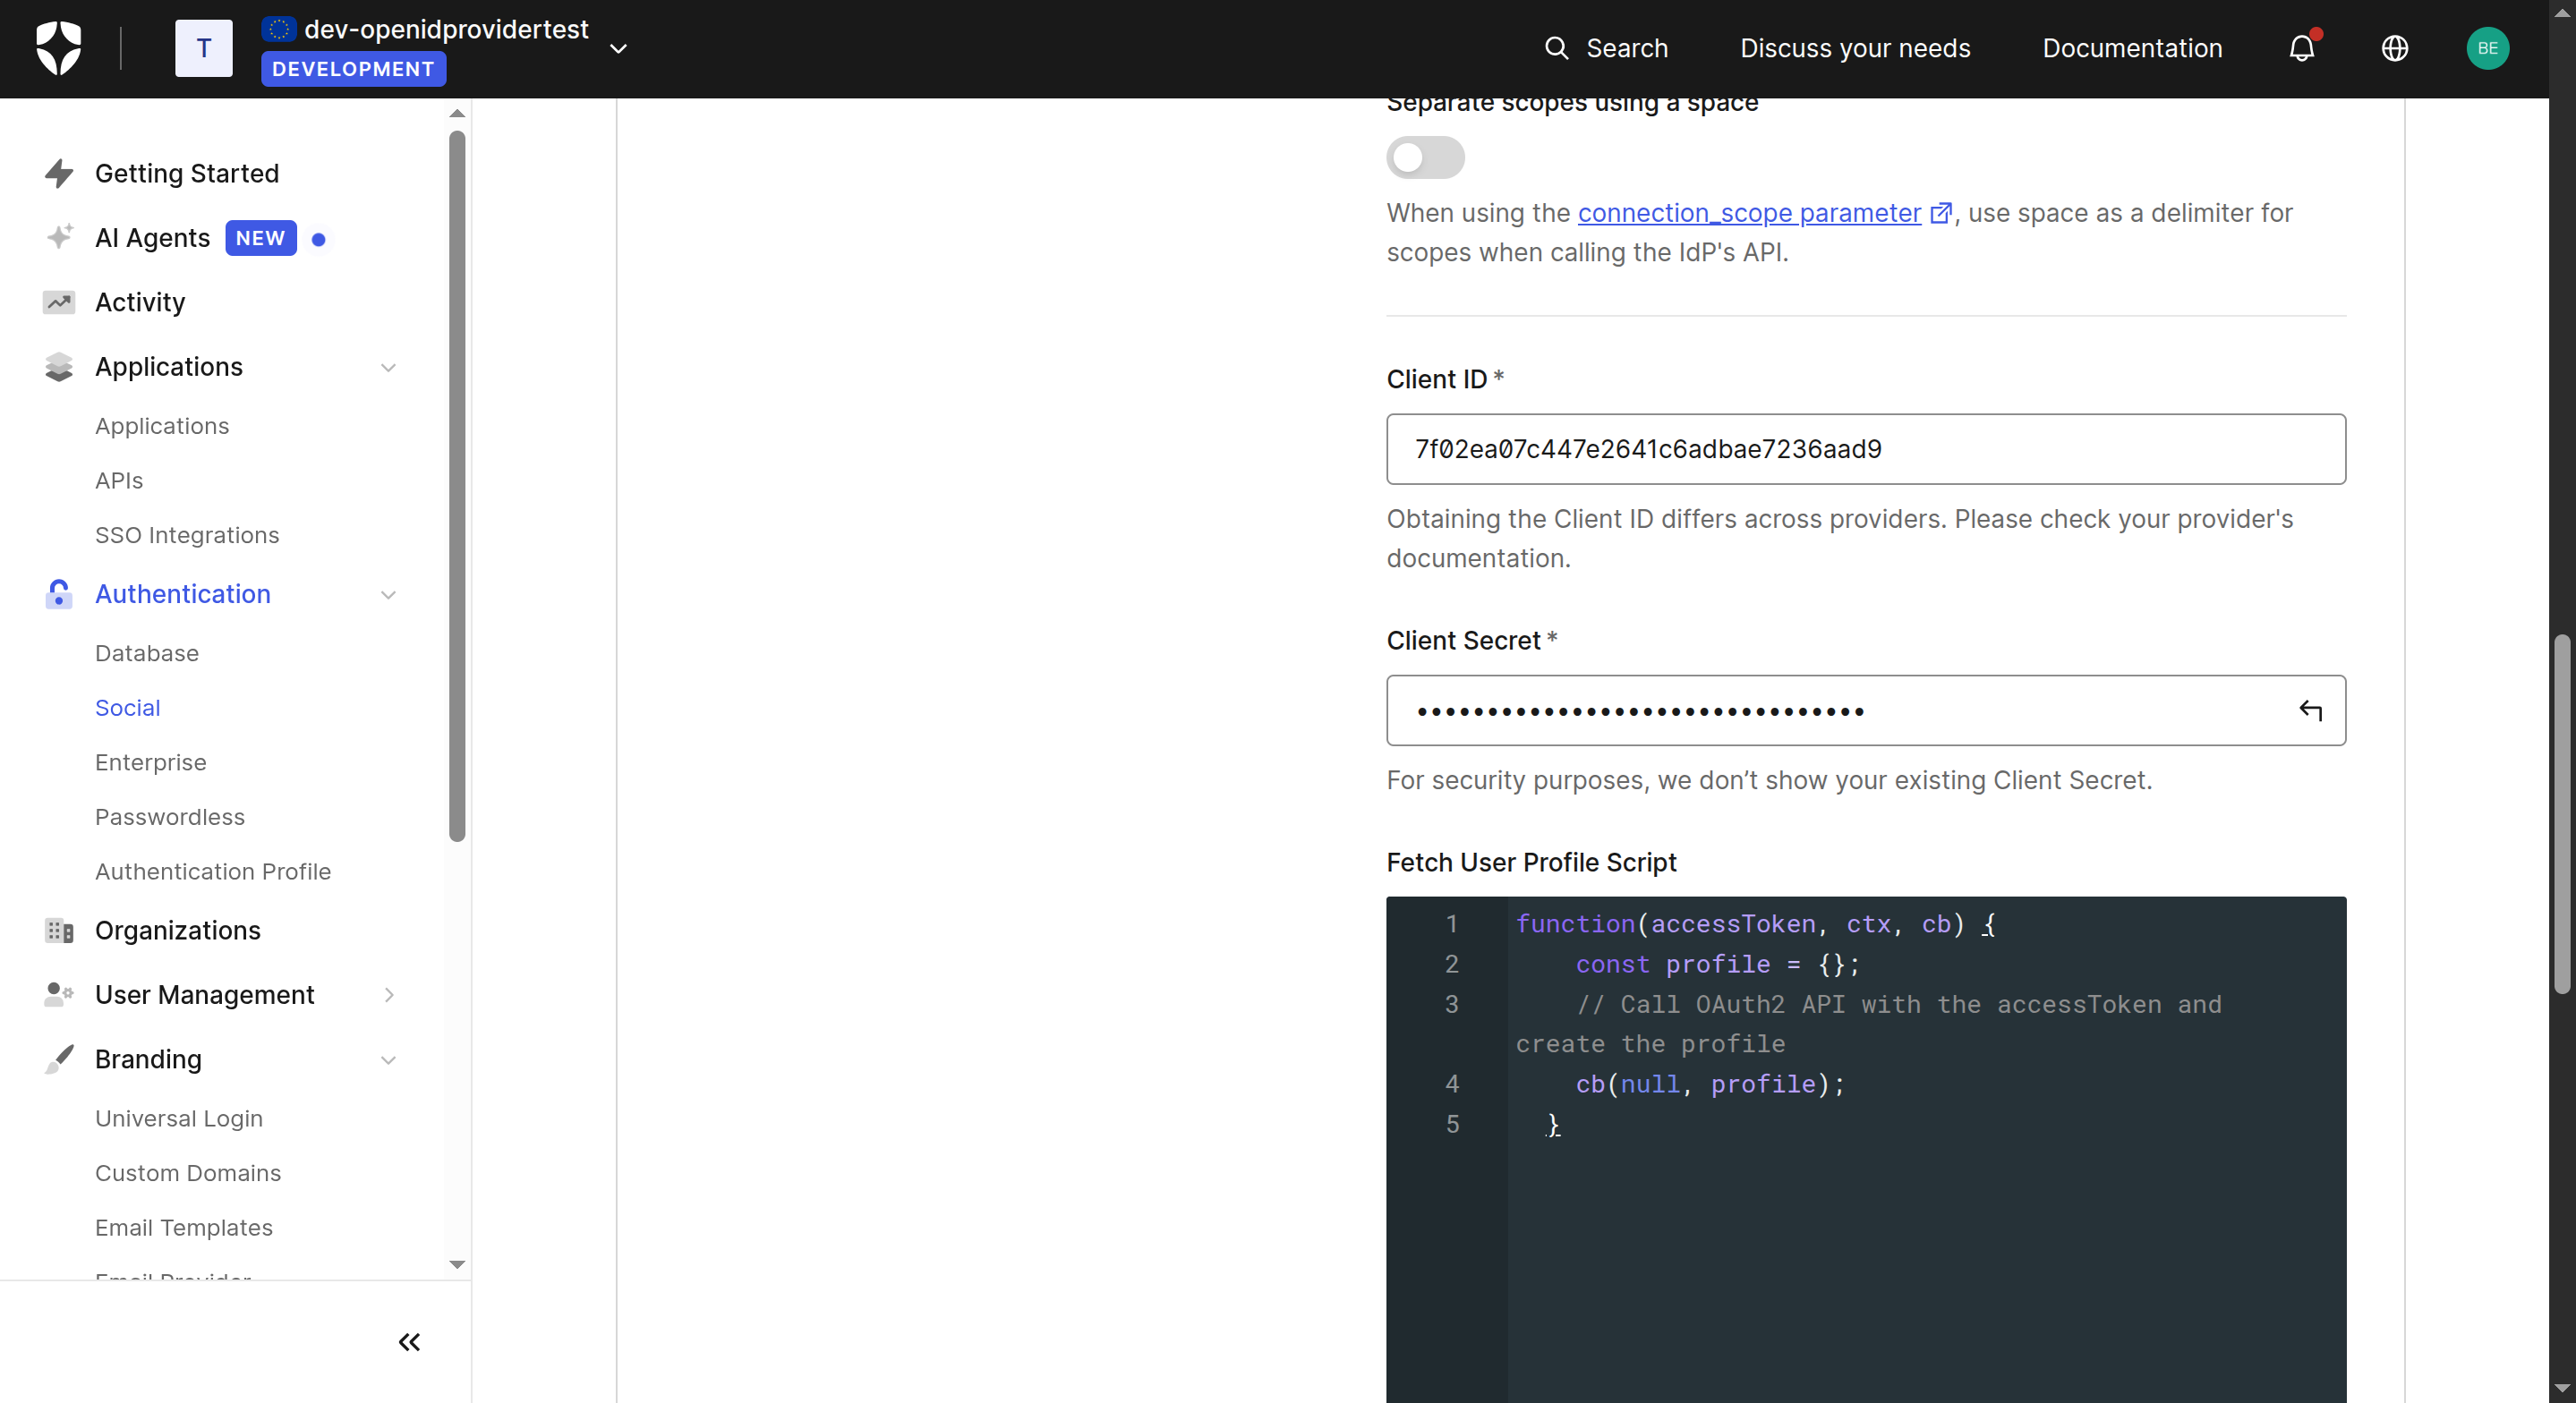Click the Organizations building icon

pos(59,930)
